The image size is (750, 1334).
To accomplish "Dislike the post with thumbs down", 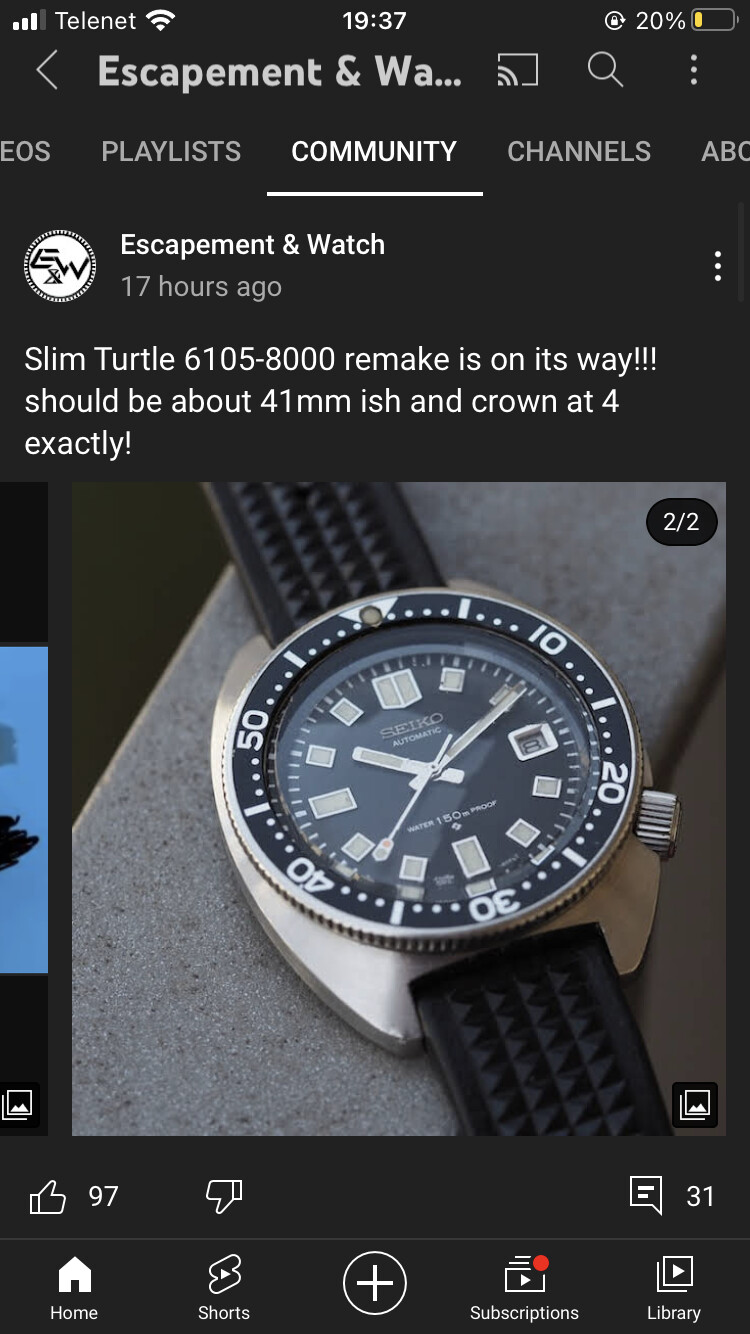I will (x=224, y=1196).
